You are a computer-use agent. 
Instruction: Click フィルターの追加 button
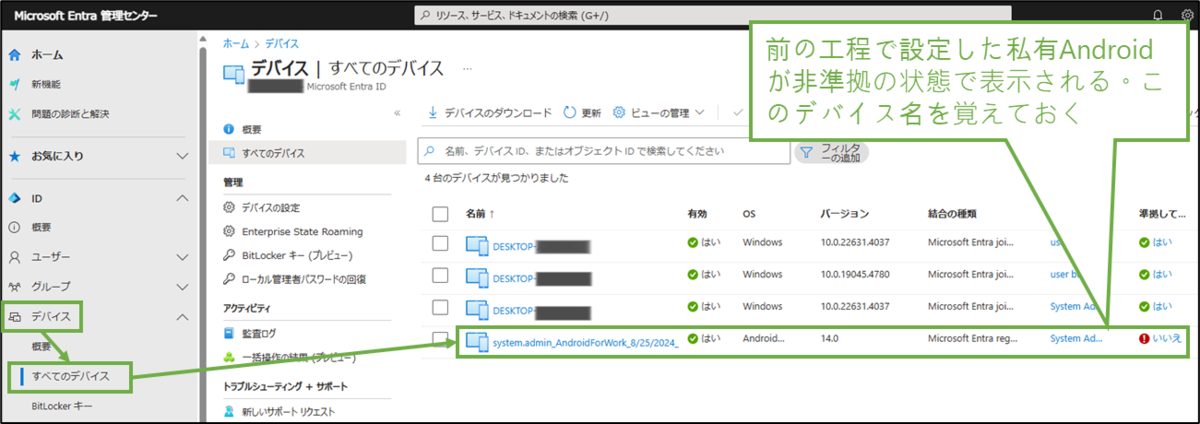[831, 152]
